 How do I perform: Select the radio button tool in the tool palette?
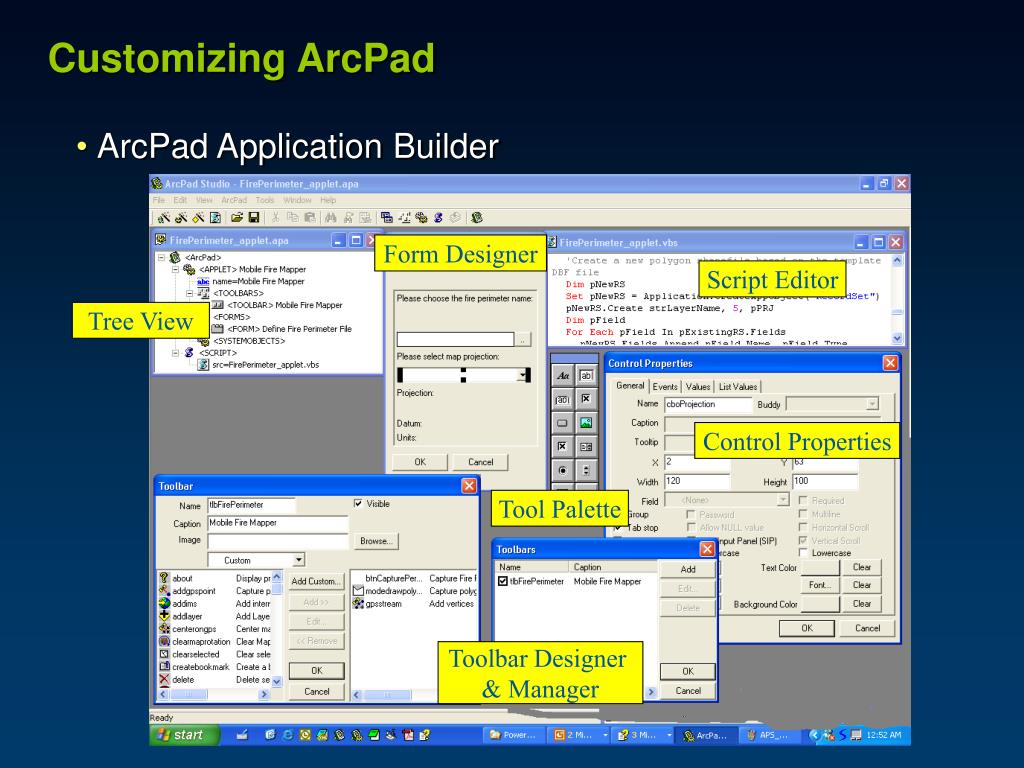(562, 470)
